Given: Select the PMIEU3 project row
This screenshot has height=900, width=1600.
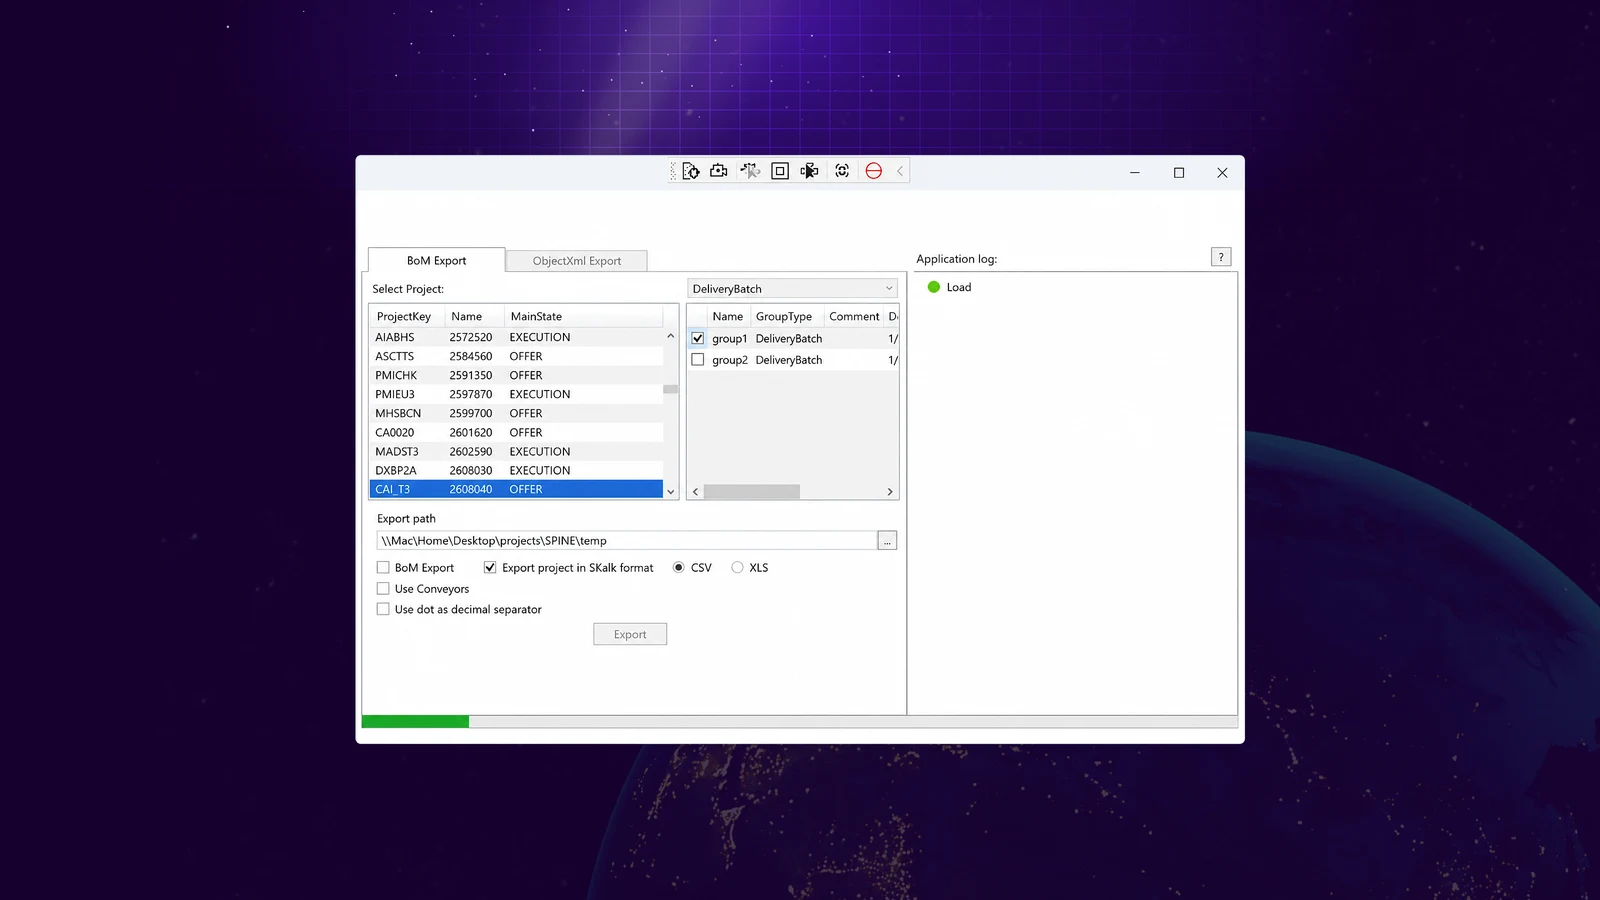Looking at the screenshot, I should (x=516, y=394).
